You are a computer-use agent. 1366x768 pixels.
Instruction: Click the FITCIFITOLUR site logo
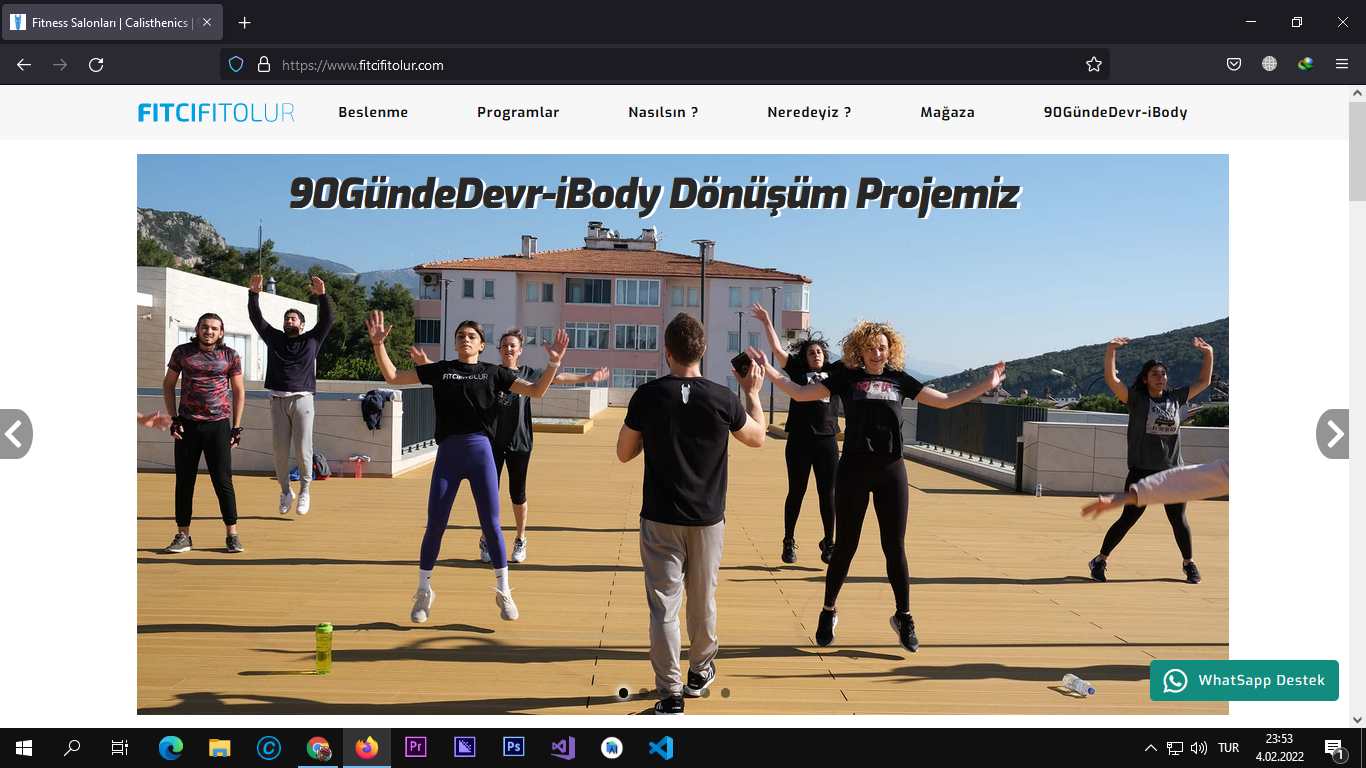(x=216, y=112)
